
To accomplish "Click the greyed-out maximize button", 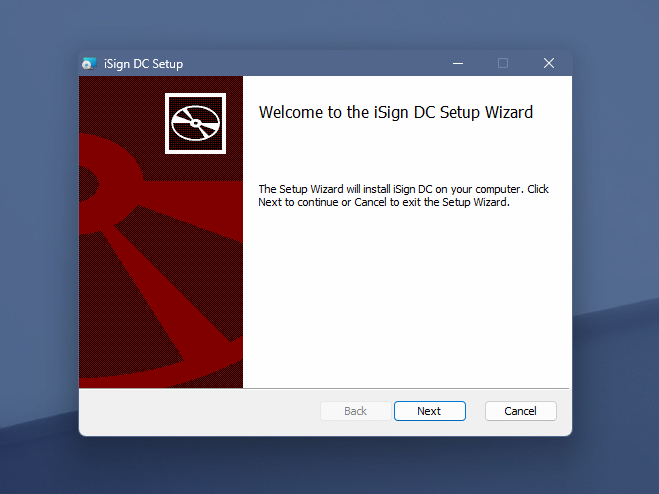I will tap(503, 63).
